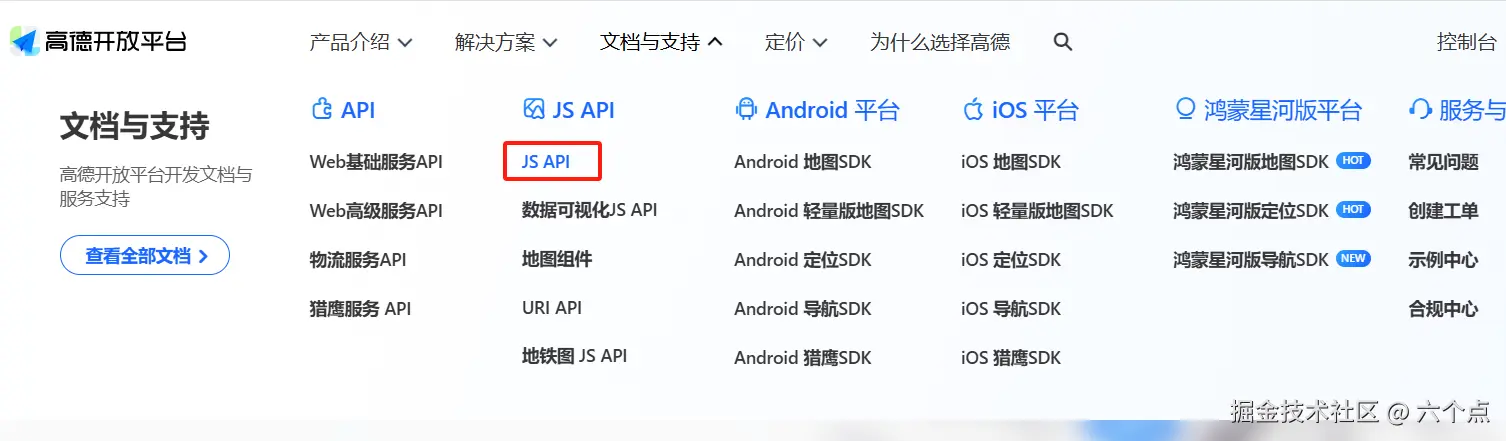Collapse the 文档与支持 dropdown menu

pos(661,42)
